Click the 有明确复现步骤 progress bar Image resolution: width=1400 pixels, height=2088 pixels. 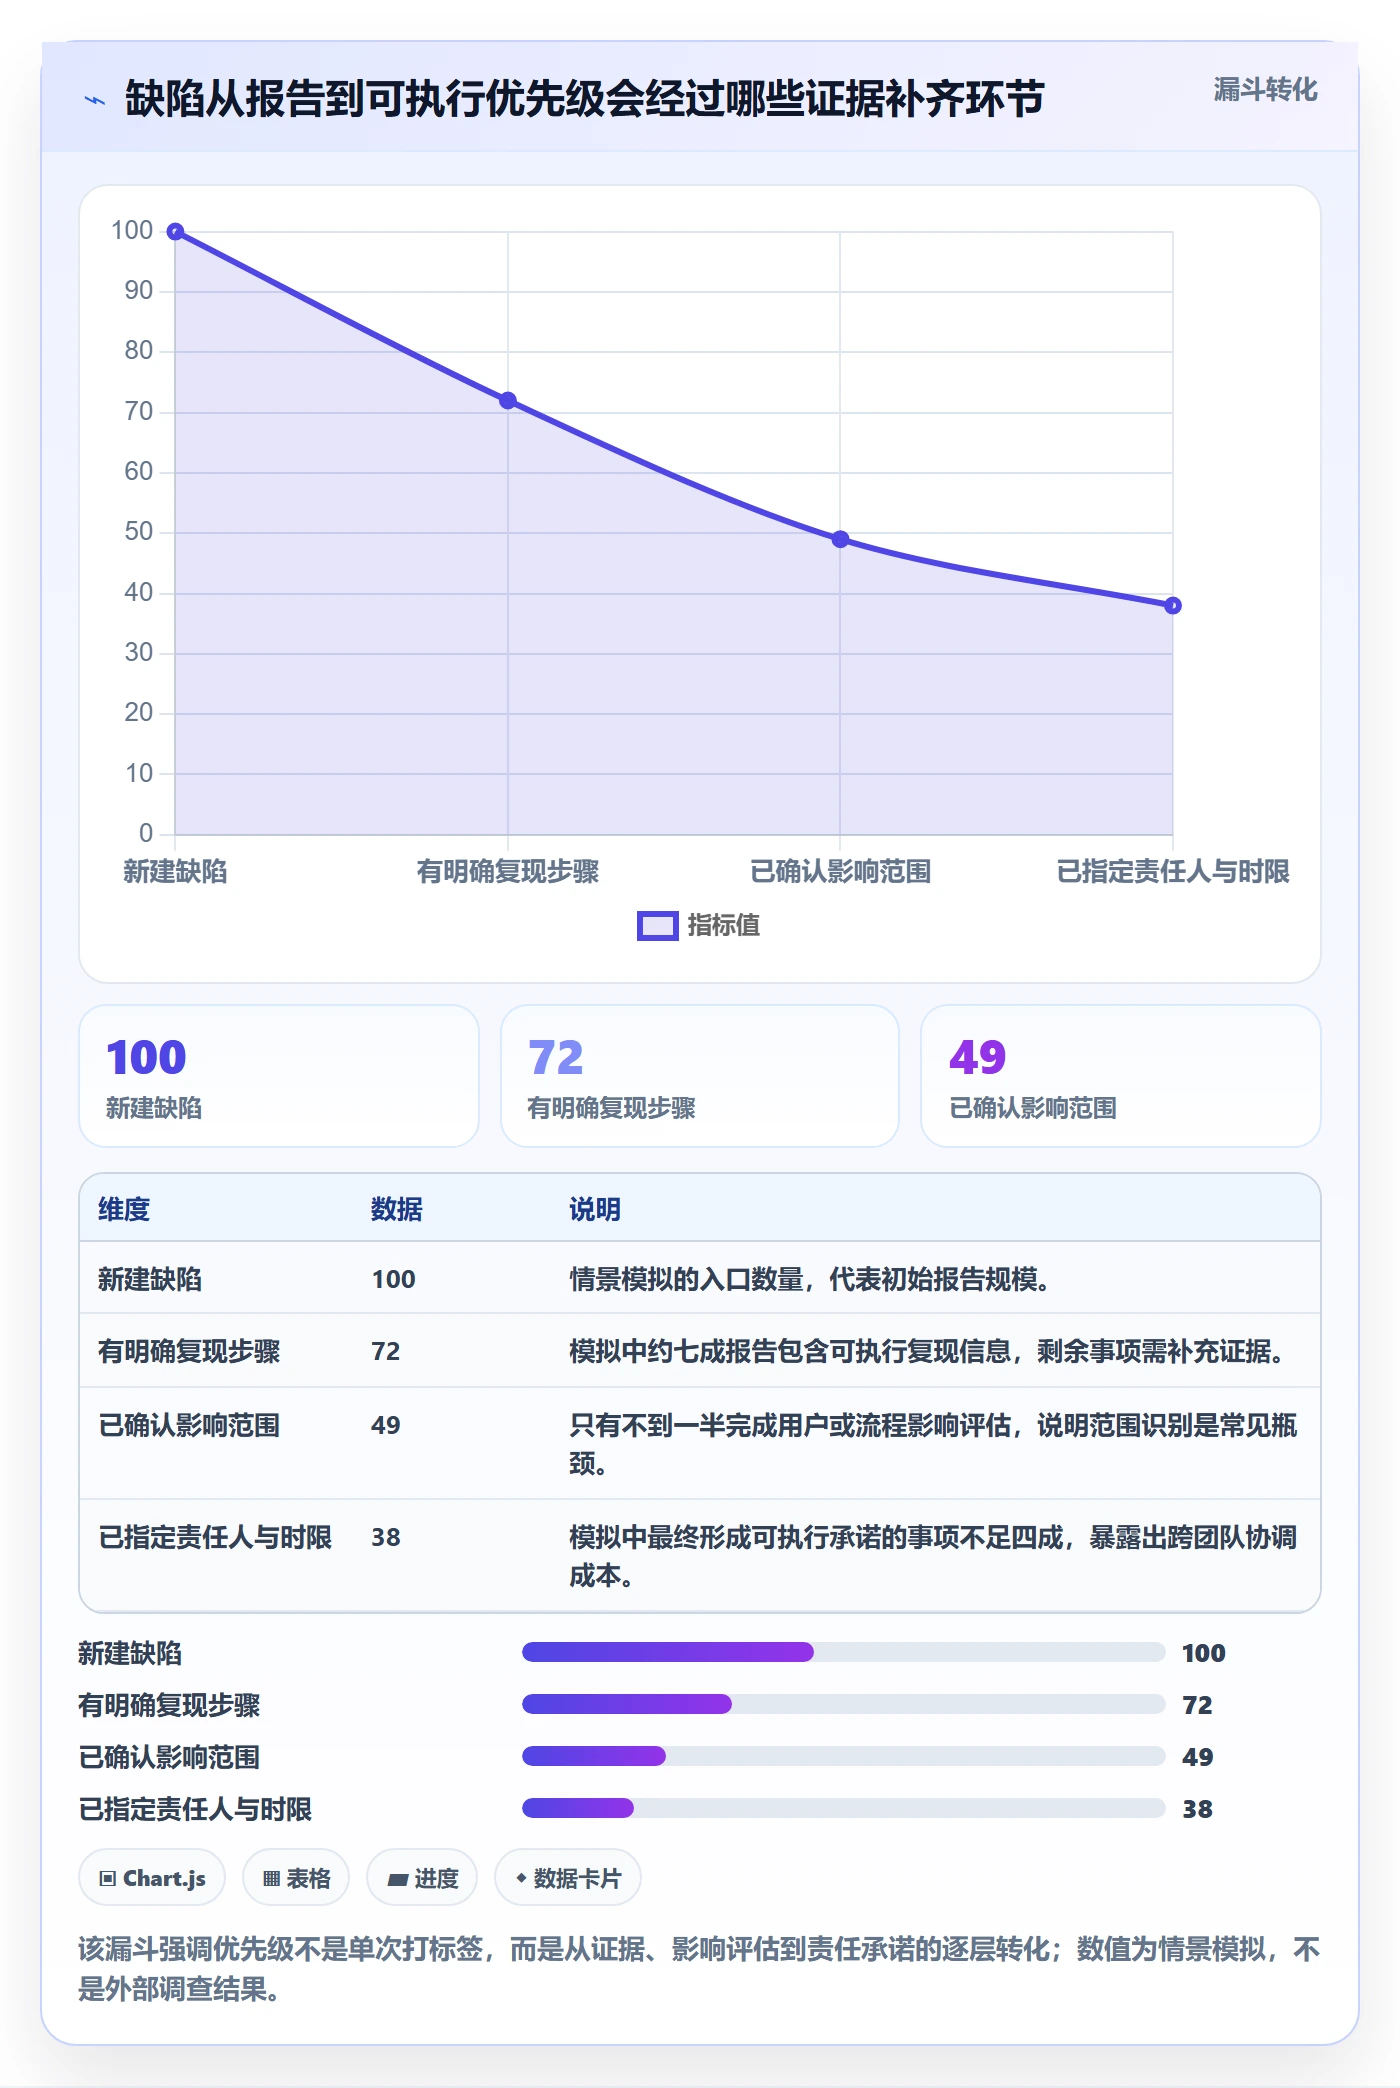pyautogui.click(x=843, y=1704)
